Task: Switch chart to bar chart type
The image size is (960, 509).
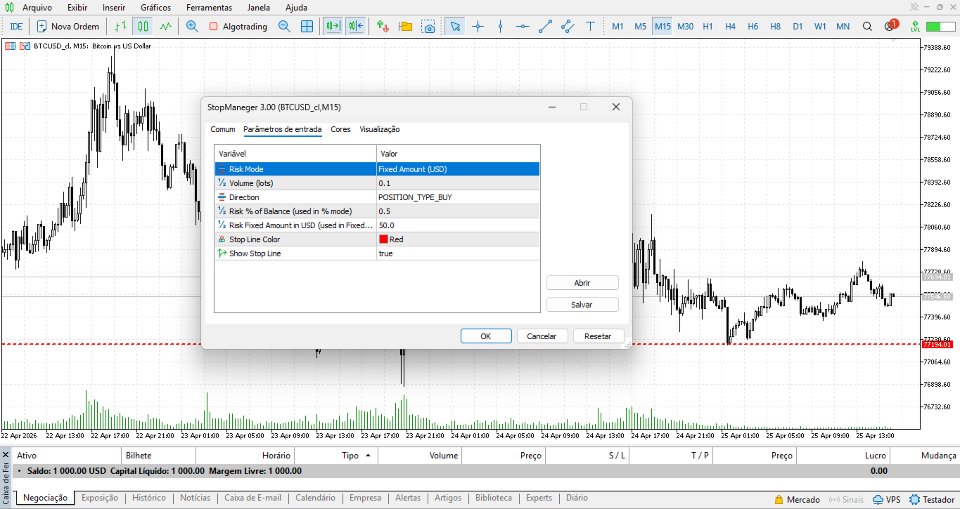Action: click(x=121, y=26)
